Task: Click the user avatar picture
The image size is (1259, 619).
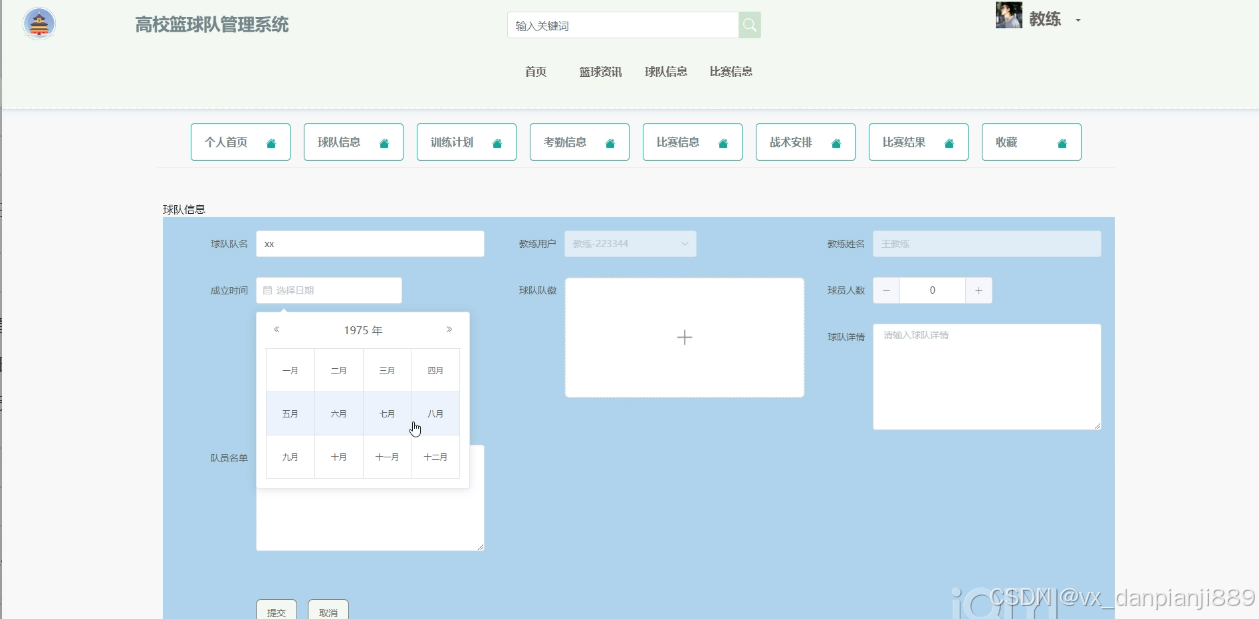Action: pos(1008,15)
